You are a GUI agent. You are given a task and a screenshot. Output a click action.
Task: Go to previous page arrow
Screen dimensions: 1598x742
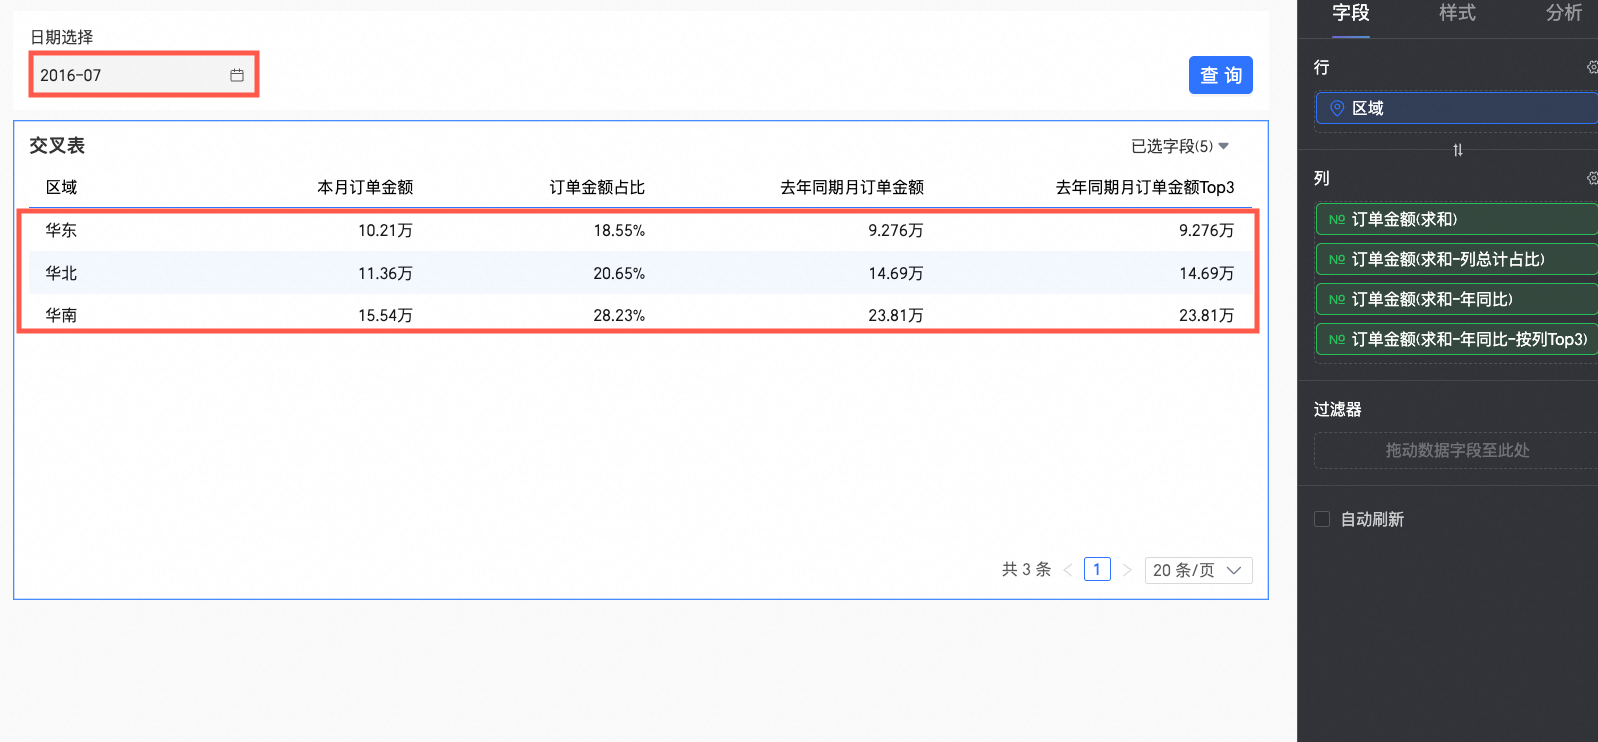click(1068, 570)
